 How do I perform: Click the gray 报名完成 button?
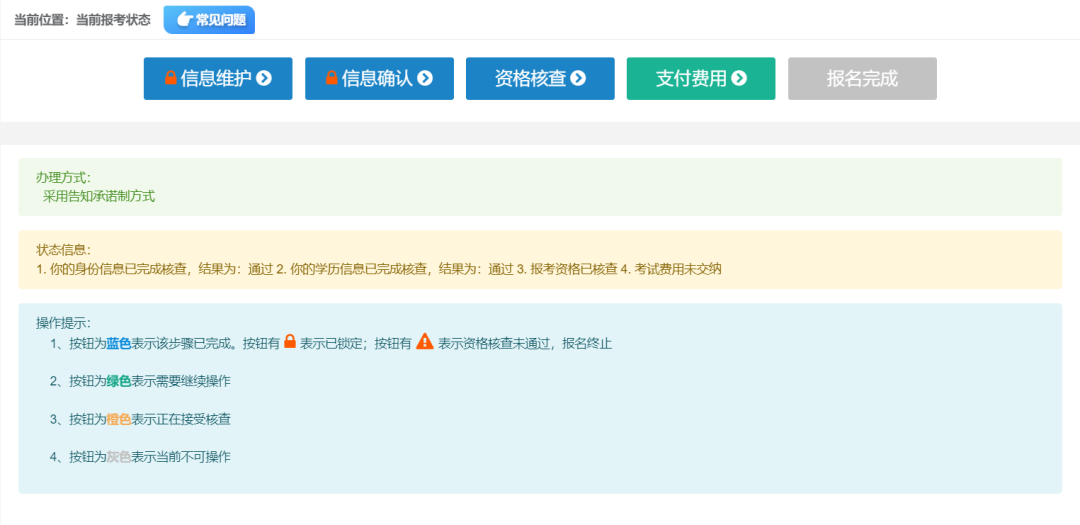(862, 79)
